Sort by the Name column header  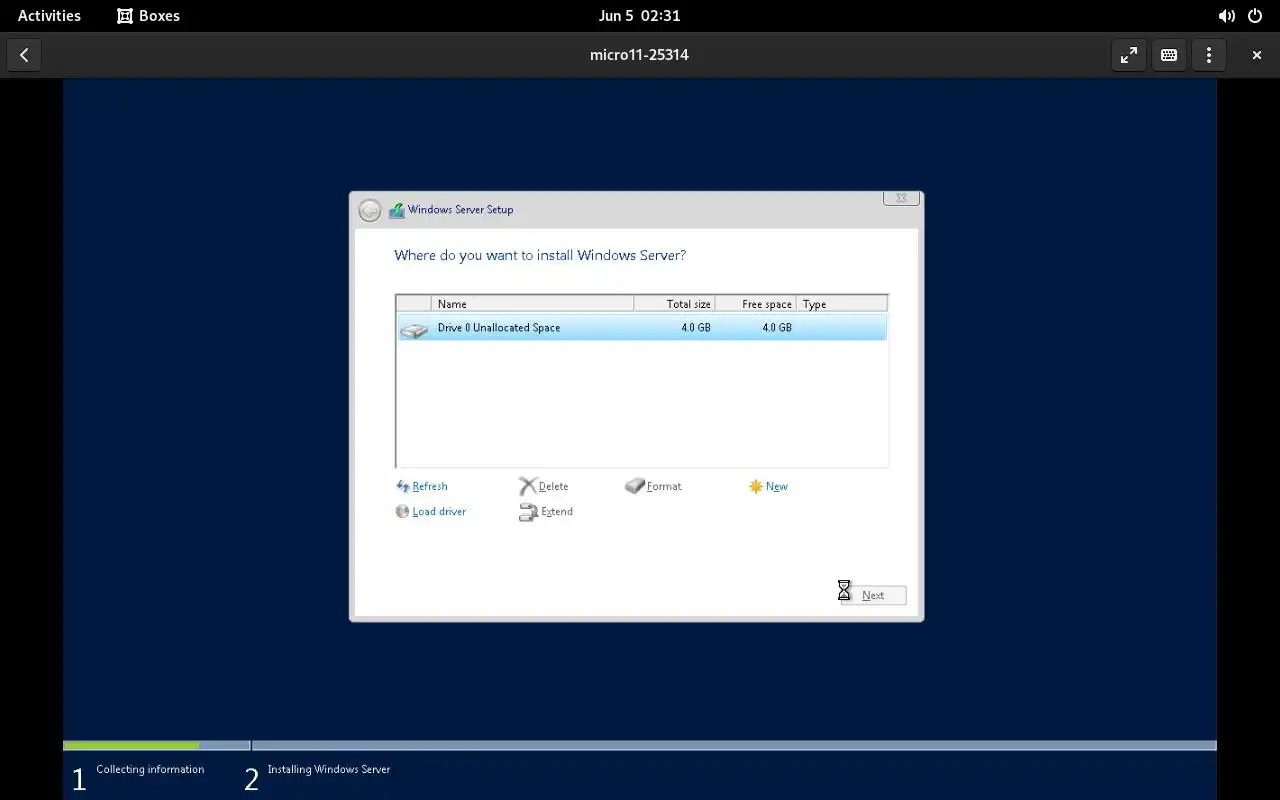pyautogui.click(x=532, y=304)
